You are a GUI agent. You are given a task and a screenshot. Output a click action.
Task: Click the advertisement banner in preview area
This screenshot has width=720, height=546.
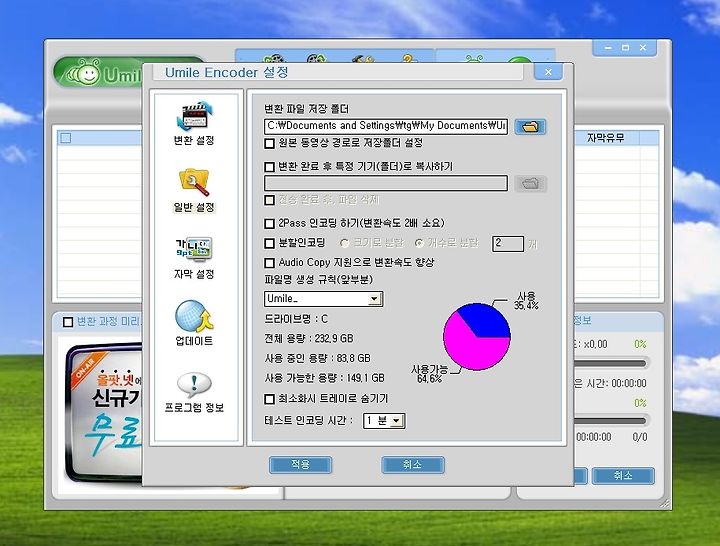pos(105,413)
